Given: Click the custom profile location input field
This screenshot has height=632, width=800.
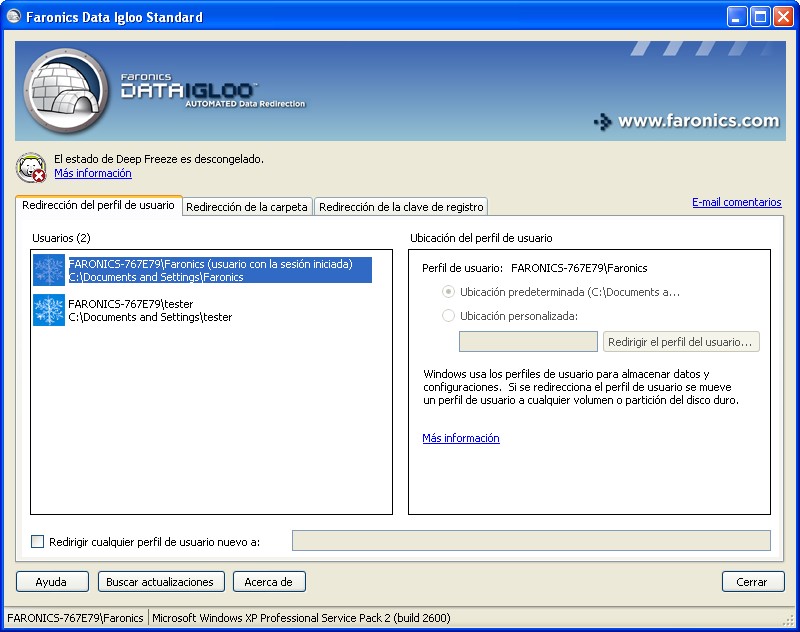Looking at the screenshot, I should coord(528,341).
